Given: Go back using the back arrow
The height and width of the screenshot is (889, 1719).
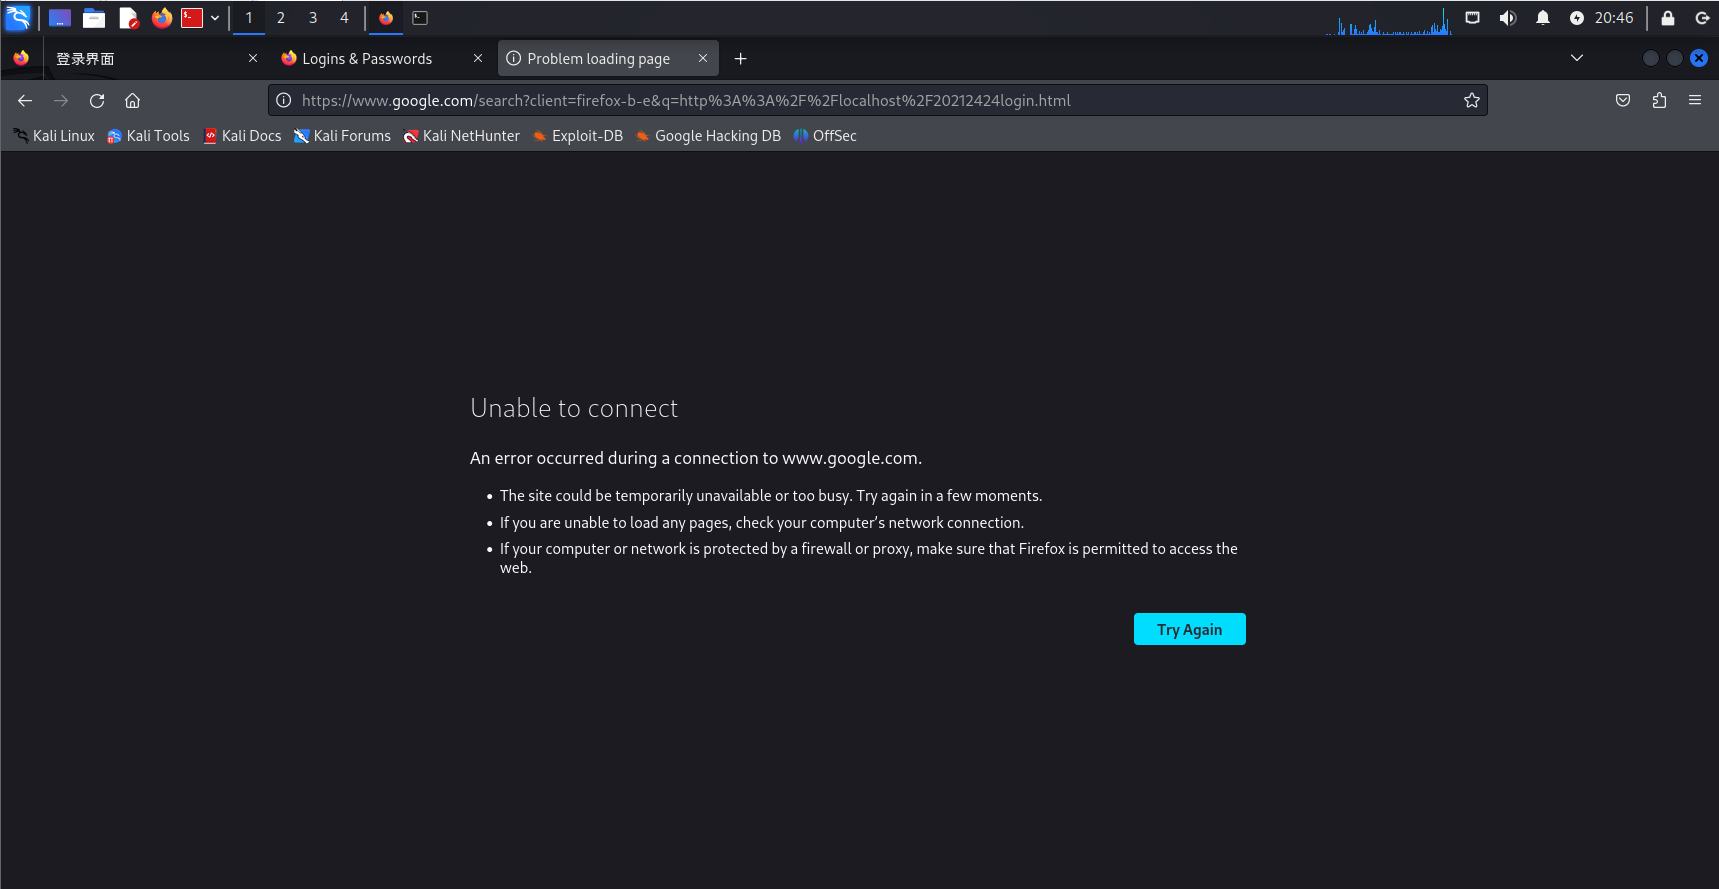Looking at the screenshot, I should 25,101.
